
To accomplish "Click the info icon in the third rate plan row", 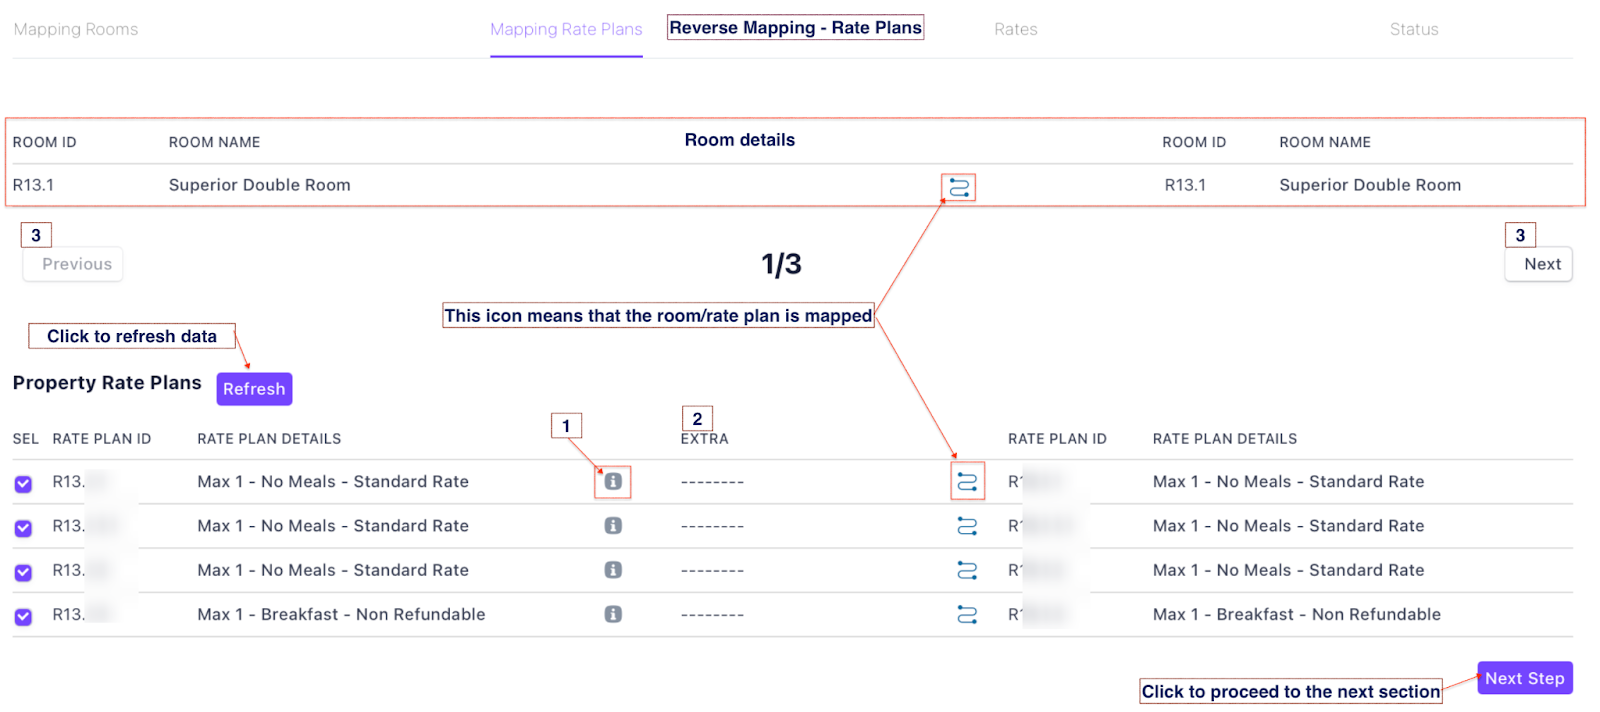I will tap(613, 570).
